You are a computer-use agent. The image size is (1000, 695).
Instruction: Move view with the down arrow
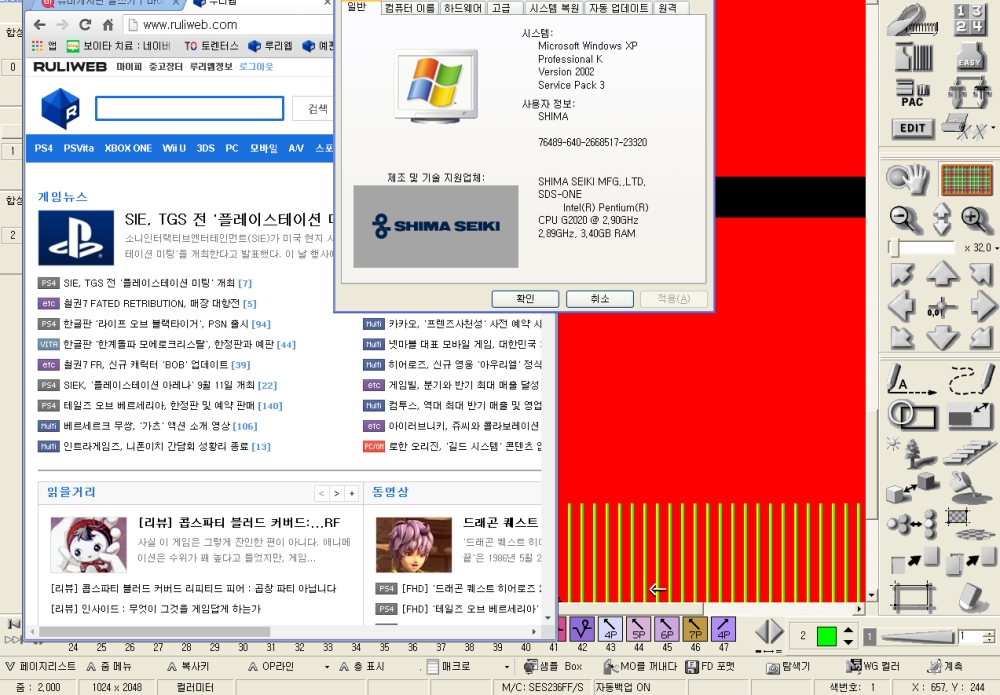click(943, 337)
